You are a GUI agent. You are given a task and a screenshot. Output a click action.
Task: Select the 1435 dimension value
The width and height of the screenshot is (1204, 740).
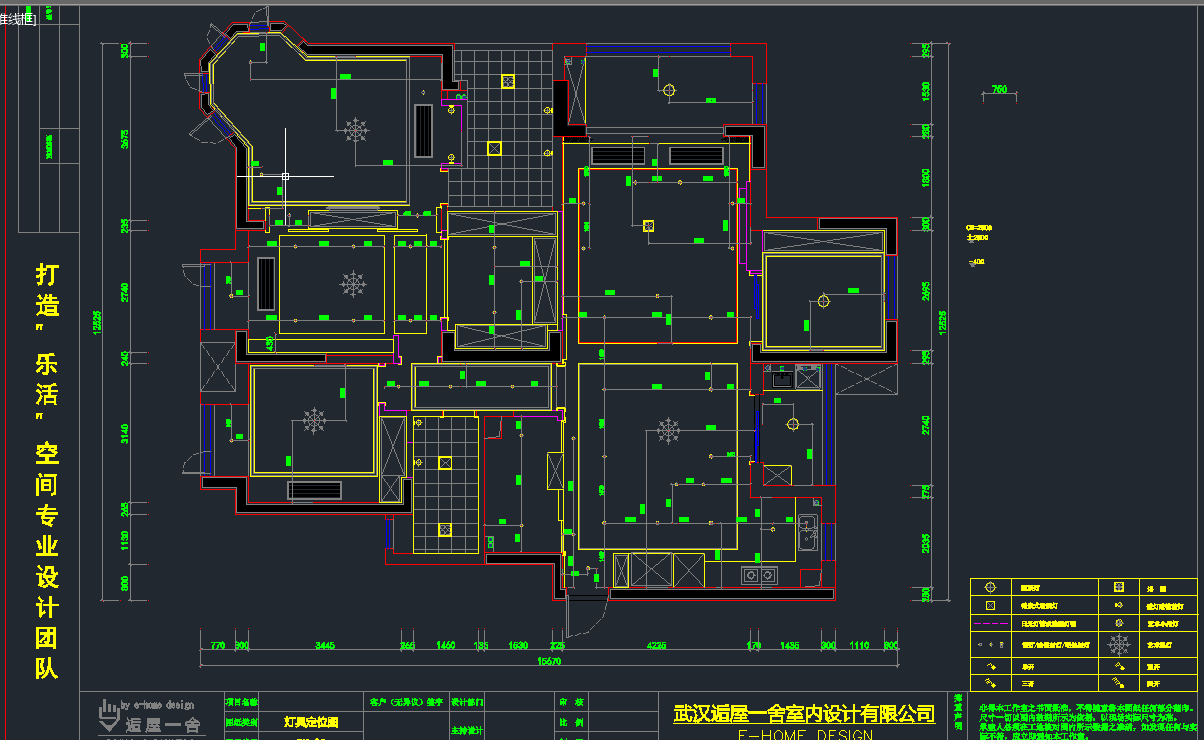tap(790, 646)
